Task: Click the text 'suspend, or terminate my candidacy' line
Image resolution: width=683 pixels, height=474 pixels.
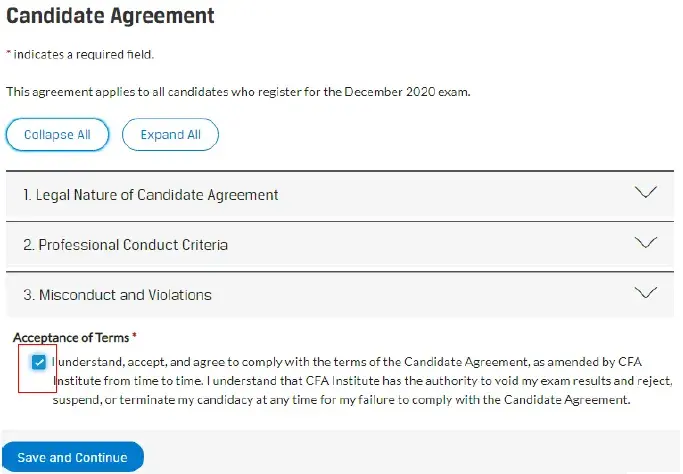Action: (341, 400)
